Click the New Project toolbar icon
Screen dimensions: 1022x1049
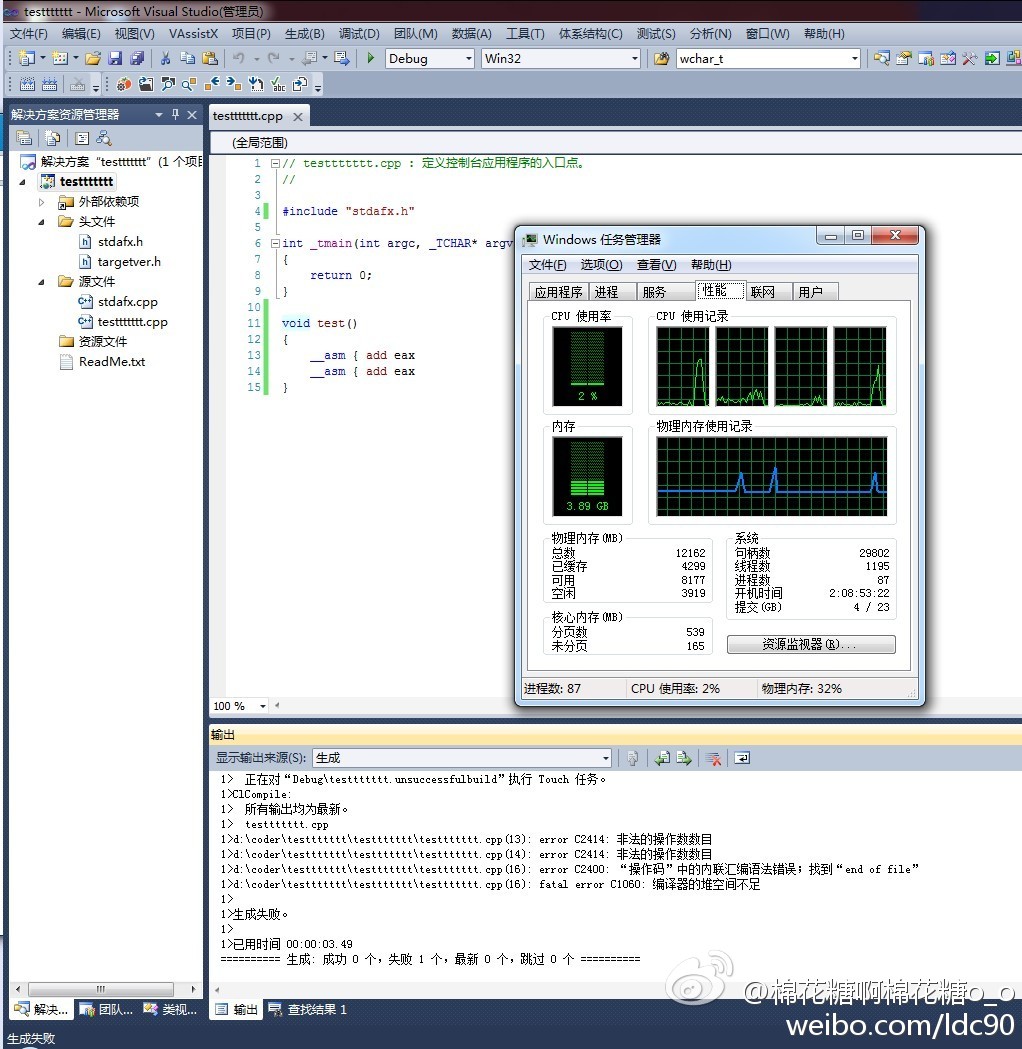(27, 58)
